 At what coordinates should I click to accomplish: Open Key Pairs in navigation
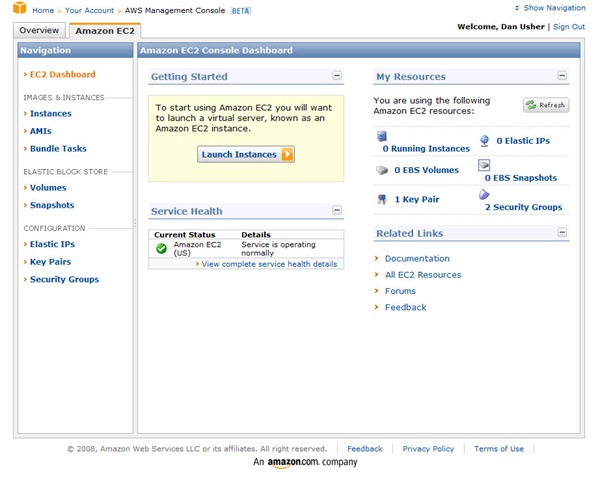click(x=51, y=262)
